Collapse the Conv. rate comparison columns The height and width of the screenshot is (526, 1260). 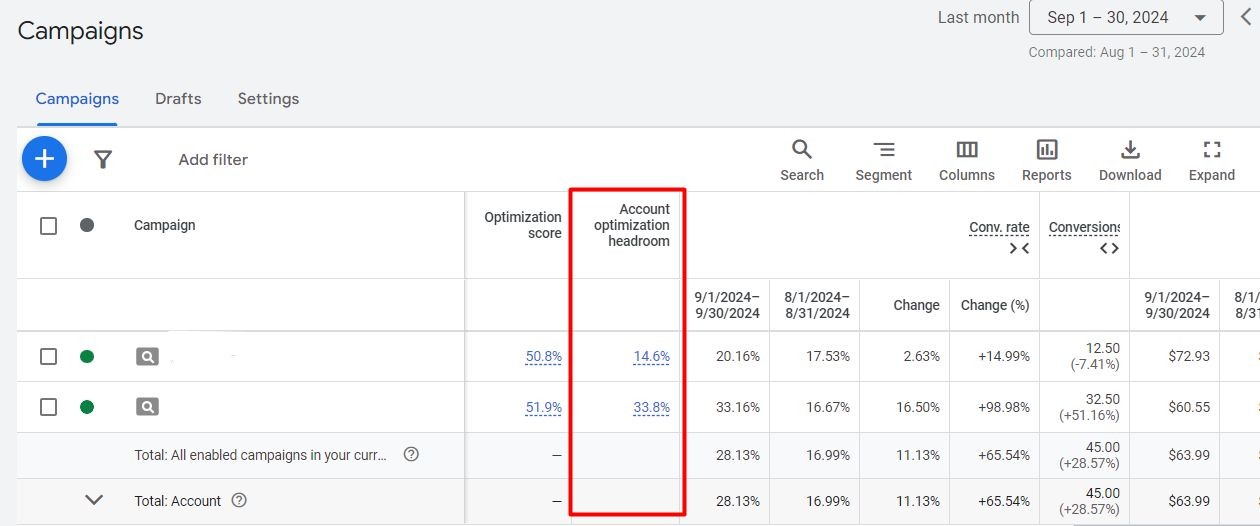[x=1019, y=248]
